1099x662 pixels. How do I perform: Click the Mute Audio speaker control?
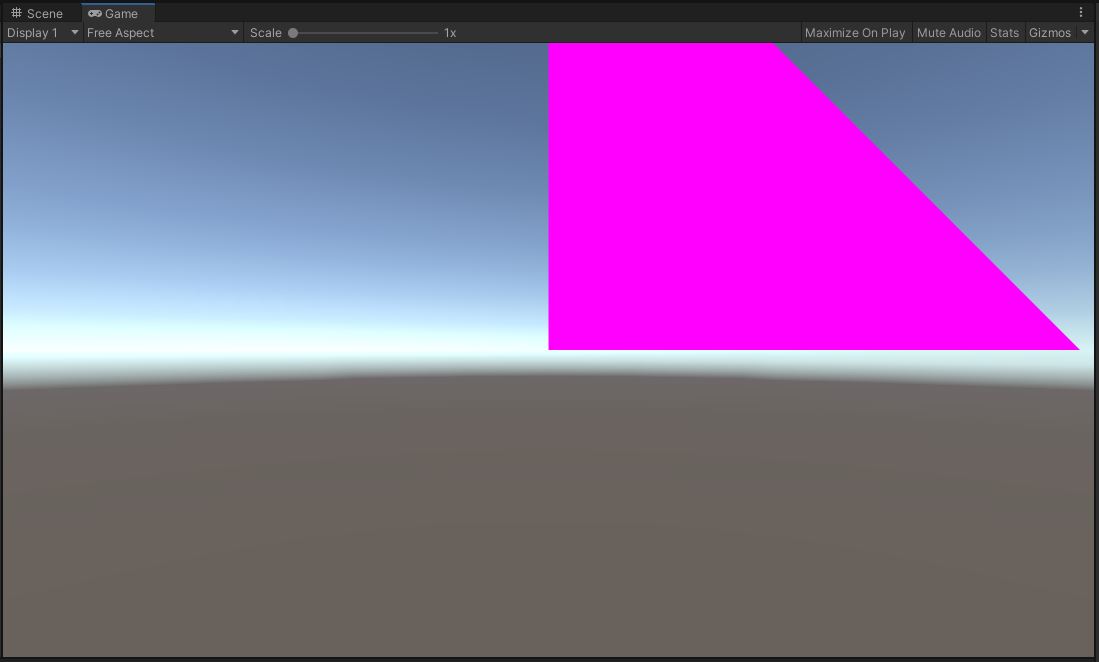click(x=948, y=32)
